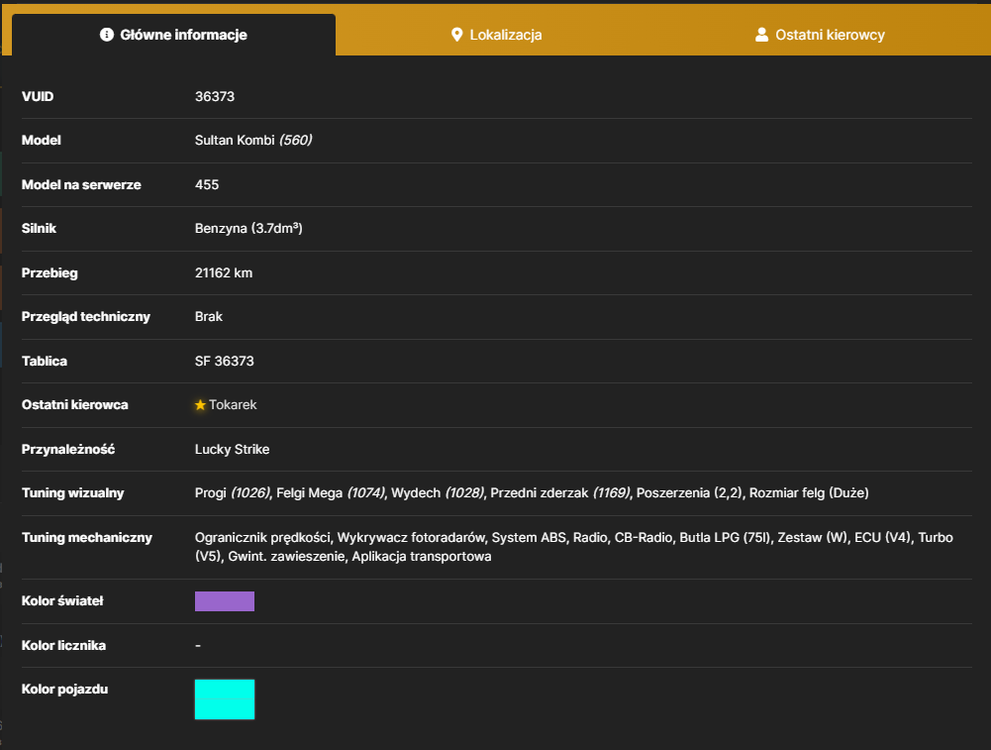Viewport: 991px width, 750px height.
Task: Click the Przynależność value Lucky Strike
Action: tap(232, 449)
